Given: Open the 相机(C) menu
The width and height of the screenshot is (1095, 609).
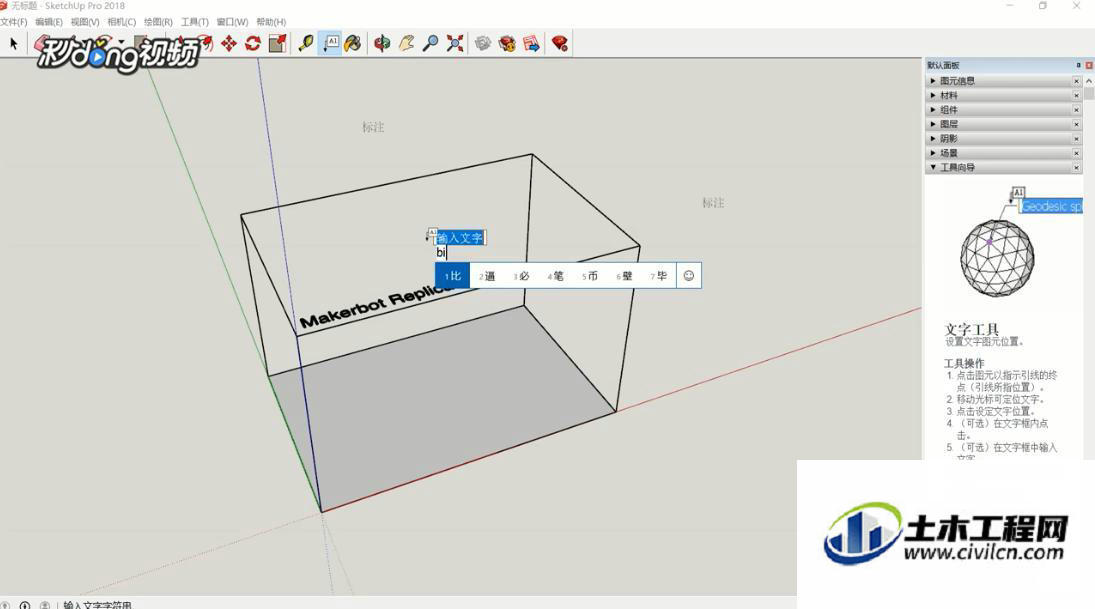Looking at the screenshot, I should 122,22.
